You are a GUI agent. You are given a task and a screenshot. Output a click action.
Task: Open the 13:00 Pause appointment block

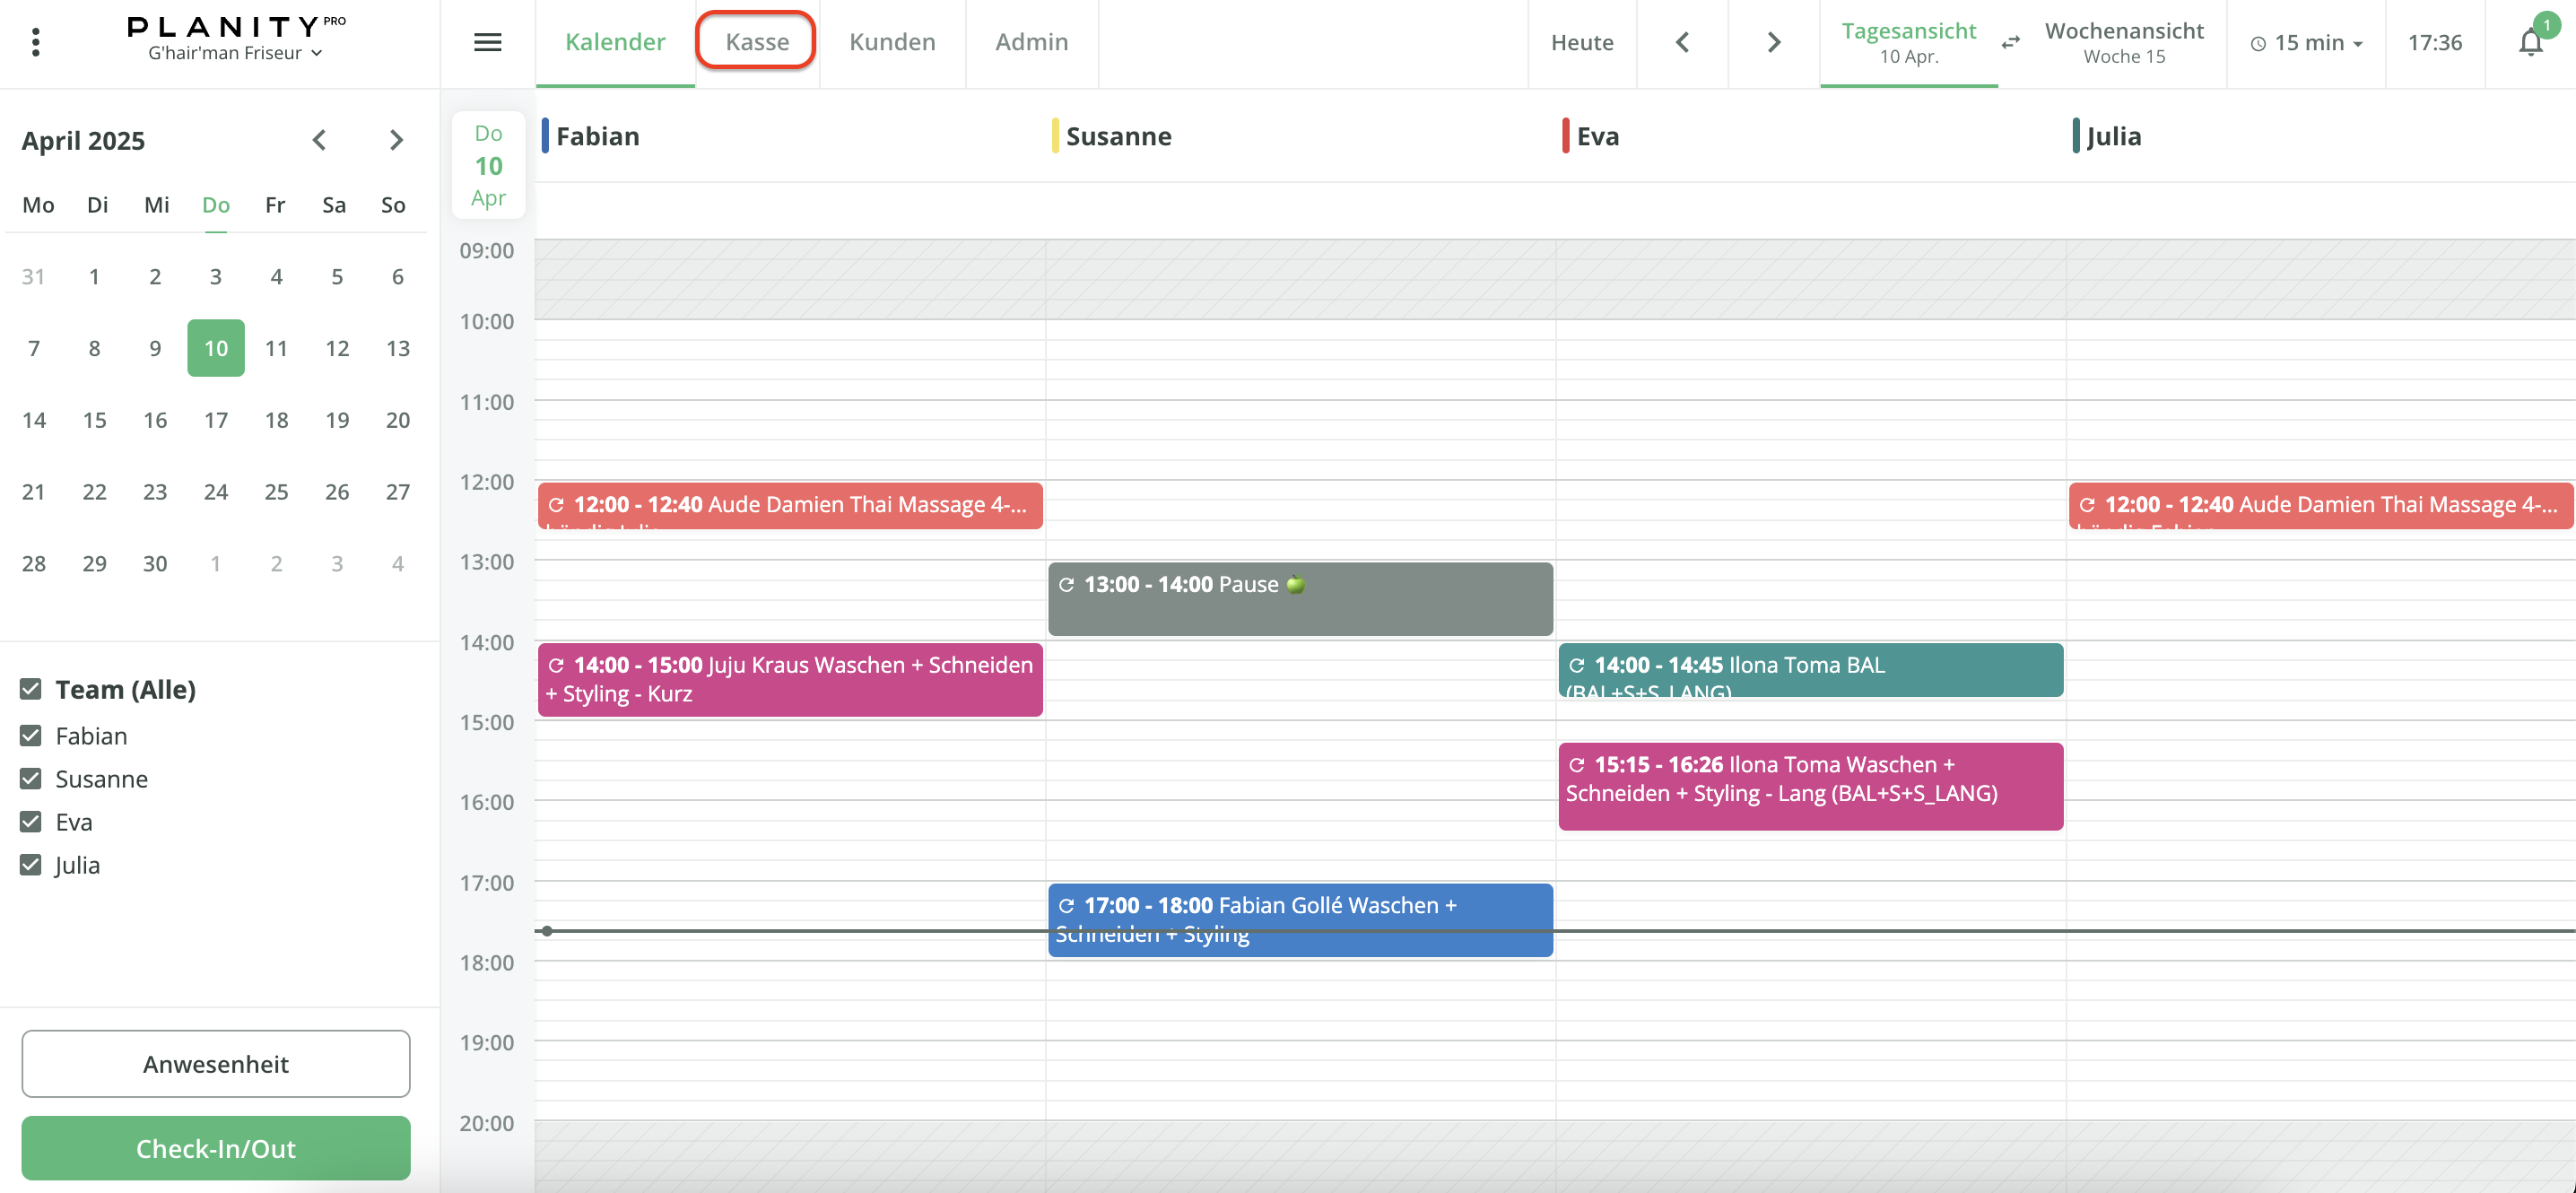click(x=1299, y=598)
